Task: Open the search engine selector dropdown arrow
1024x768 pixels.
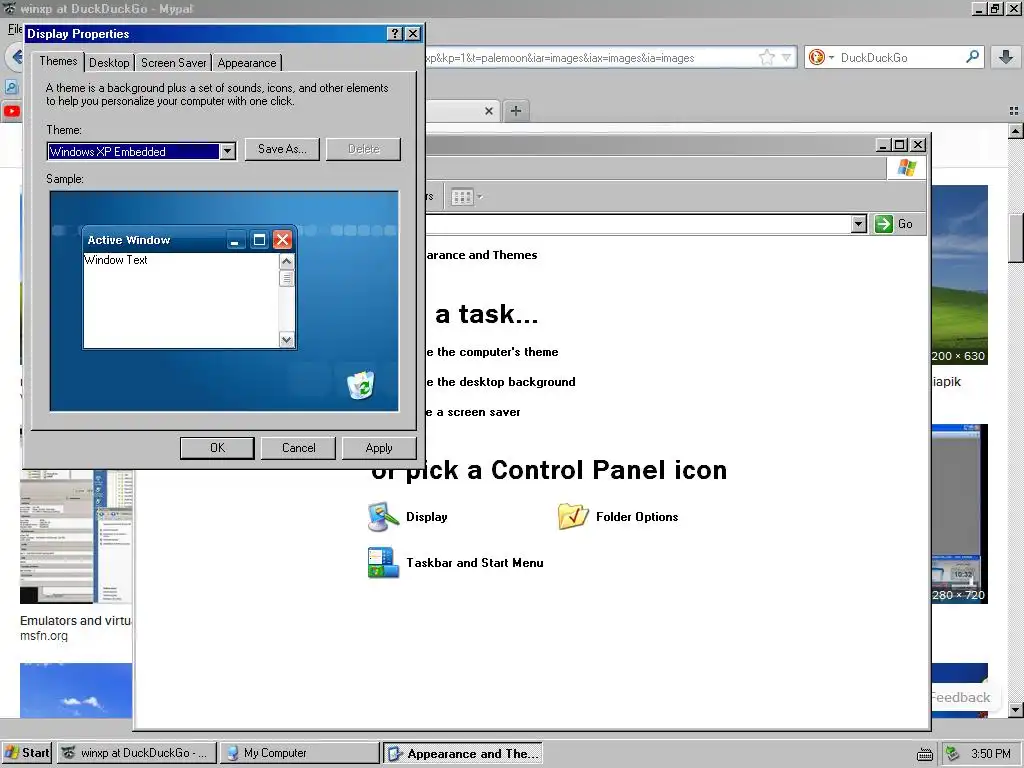Action: [831, 57]
